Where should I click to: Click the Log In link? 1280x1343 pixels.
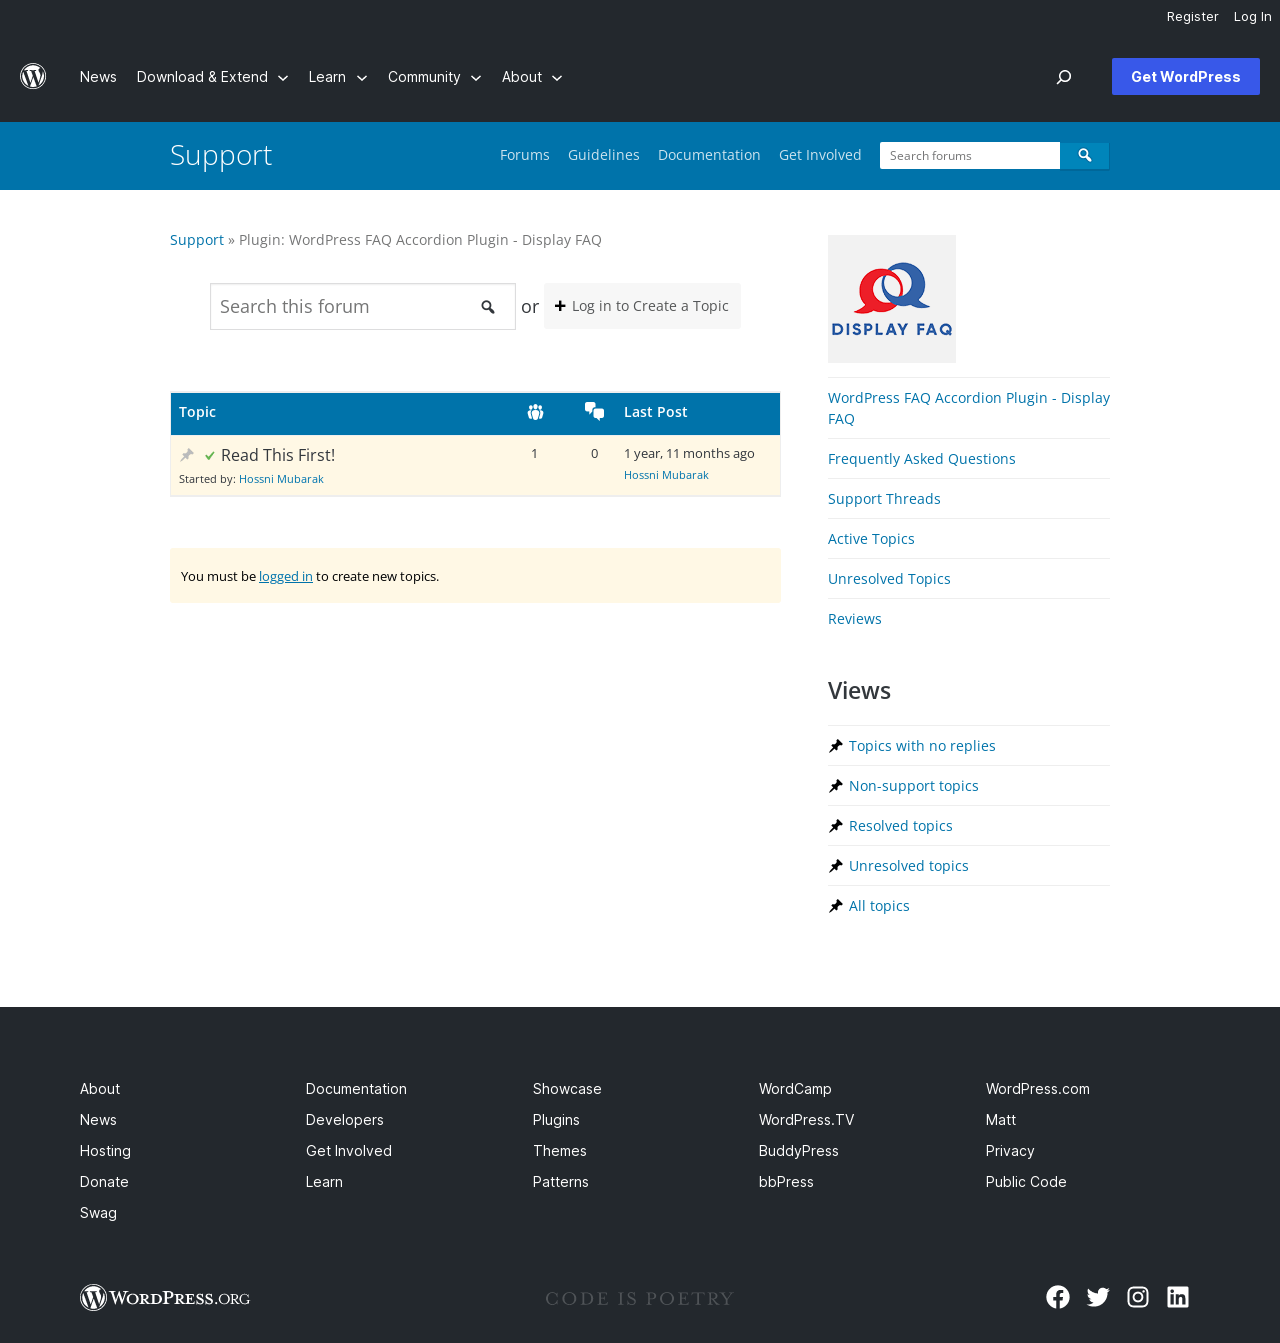coord(1252,17)
